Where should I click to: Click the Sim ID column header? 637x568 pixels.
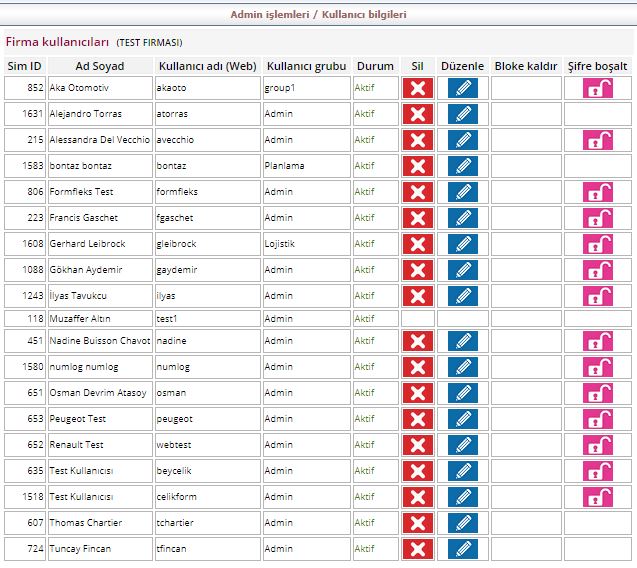(24, 66)
